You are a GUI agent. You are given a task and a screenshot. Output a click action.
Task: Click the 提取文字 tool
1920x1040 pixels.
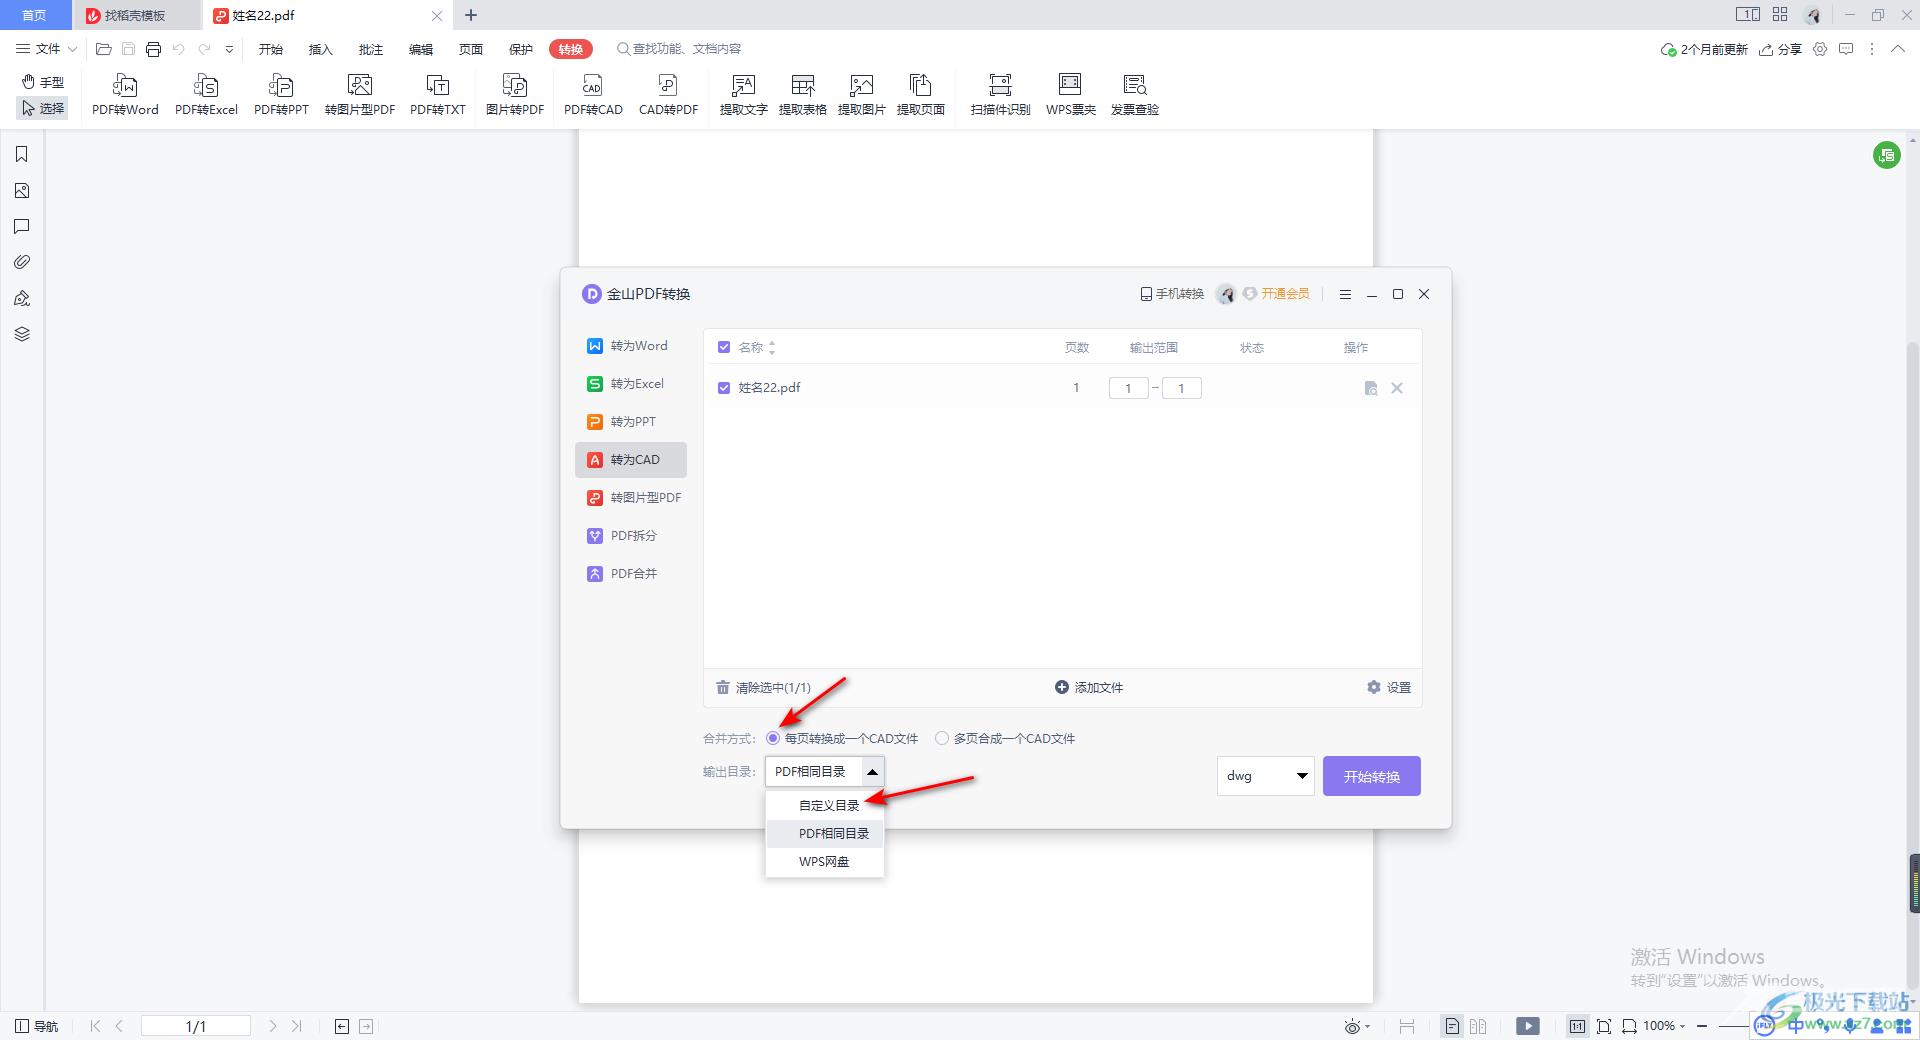(743, 95)
